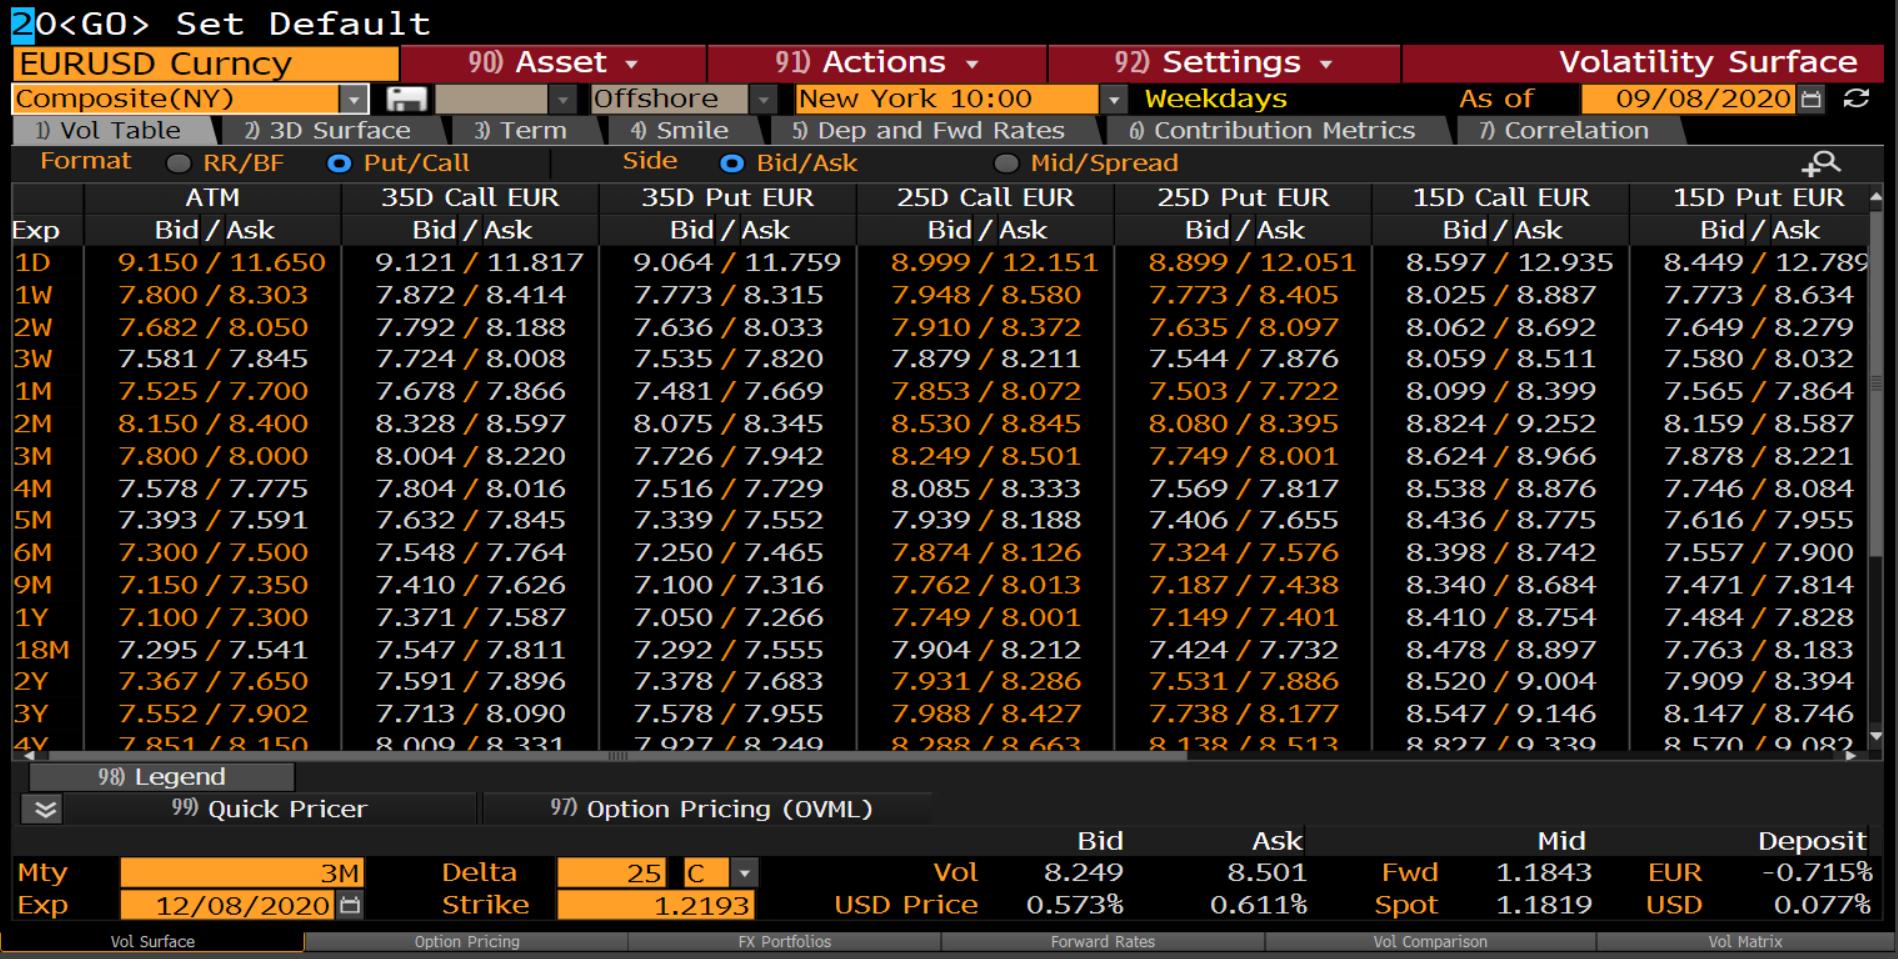Click the zoom user icon above table

click(x=1822, y=163)
